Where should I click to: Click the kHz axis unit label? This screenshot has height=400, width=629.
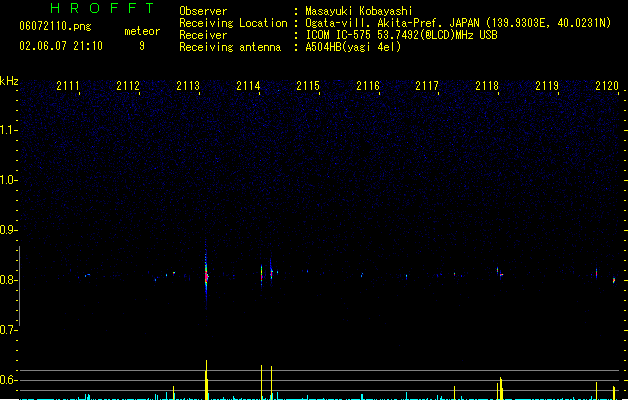pos(9,81)
